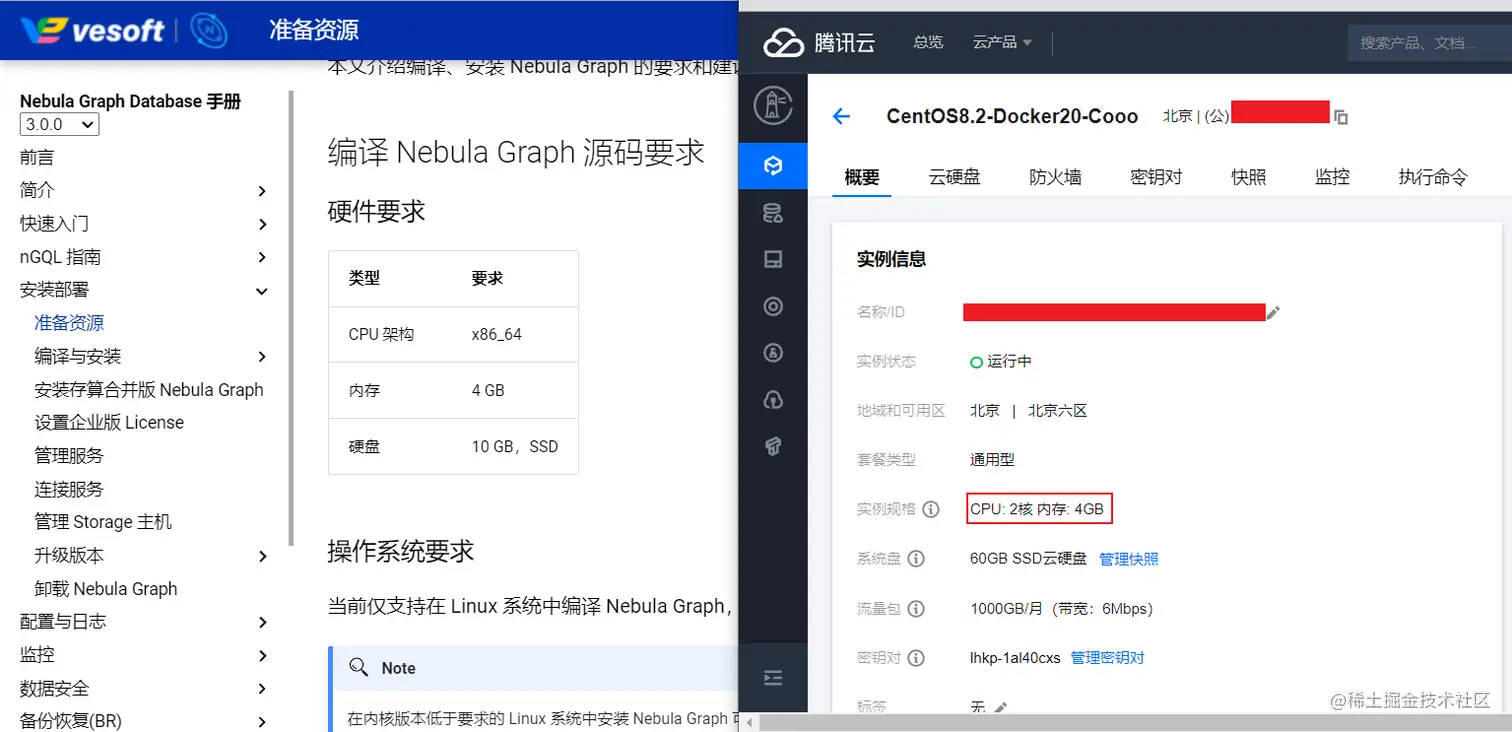The image size is (1512, 732).
Task: Expand the 监控 section chevron in docs sidebar
Action: [x=262, y=656]
